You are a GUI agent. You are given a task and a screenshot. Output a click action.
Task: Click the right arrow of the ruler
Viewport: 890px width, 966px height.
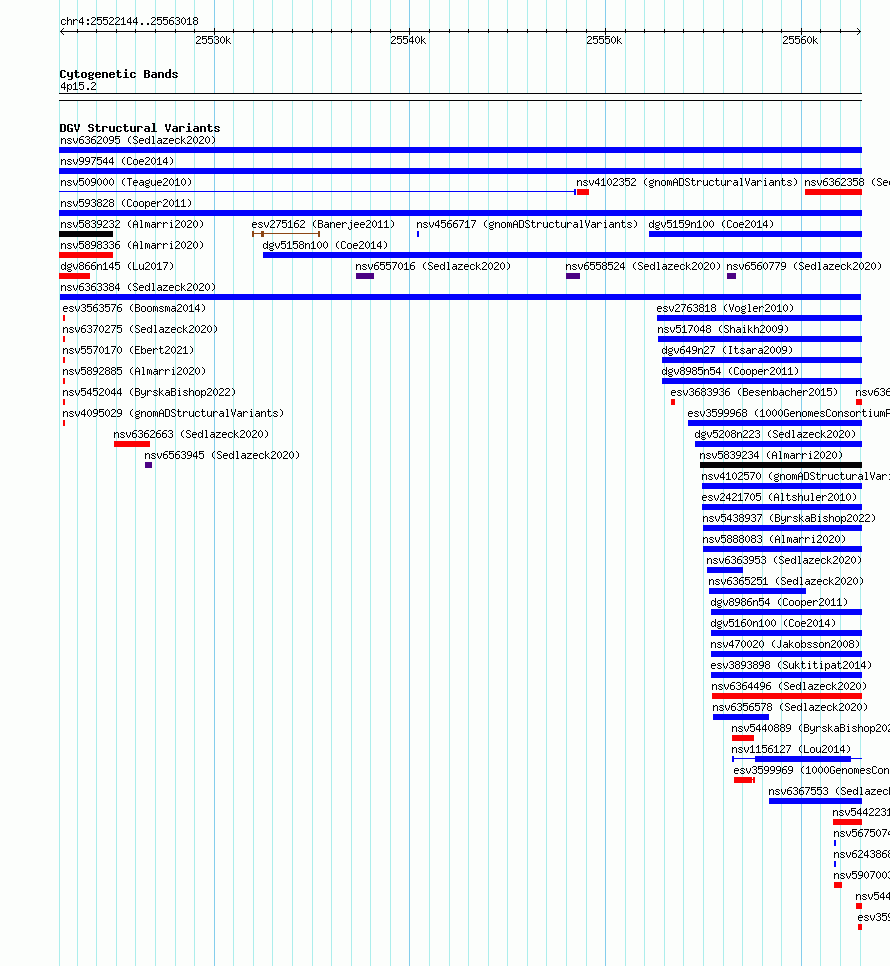point(859,31)
